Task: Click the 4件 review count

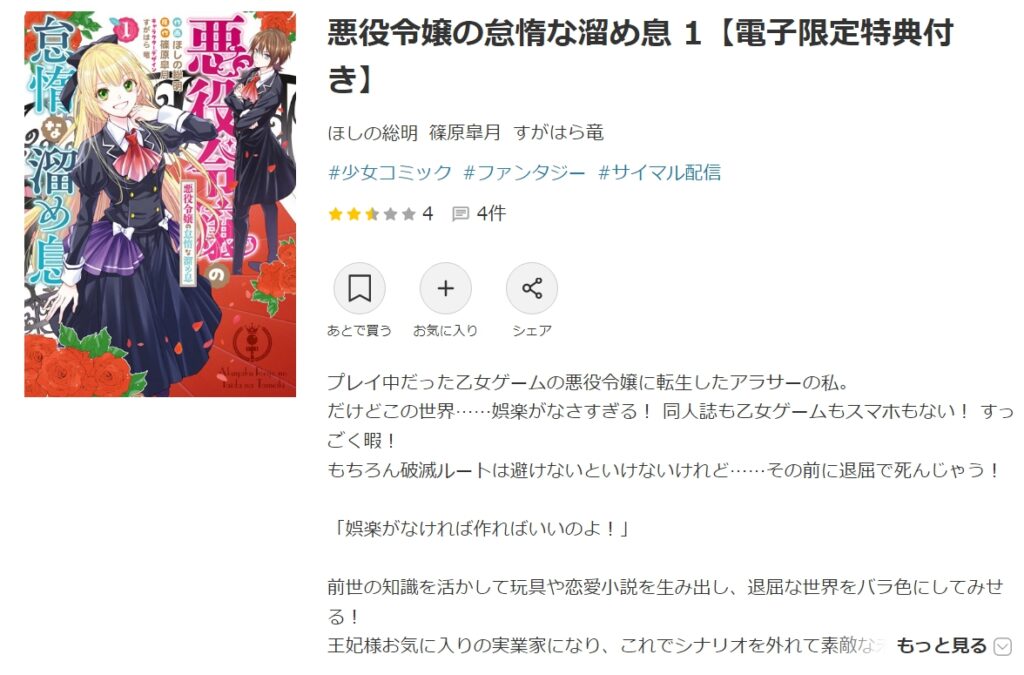Action: click(x=491, y=213)
